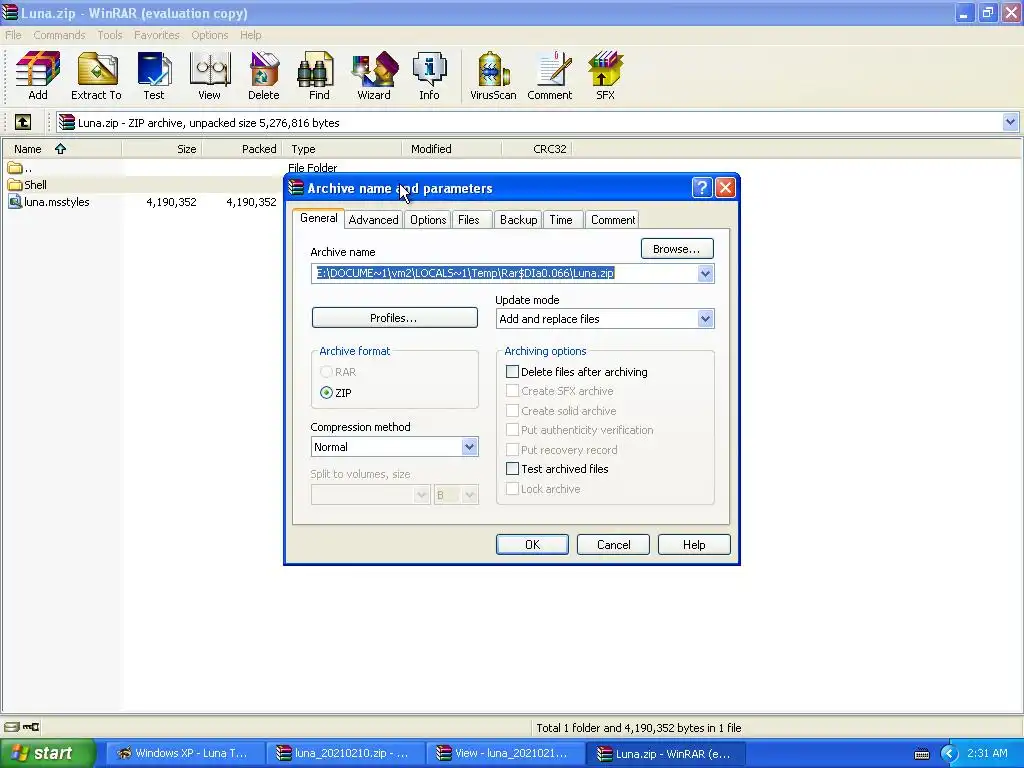Viewport: 1024px width, 768px height.
Task: Open the Favorites menu
Action: coord(157,35)
